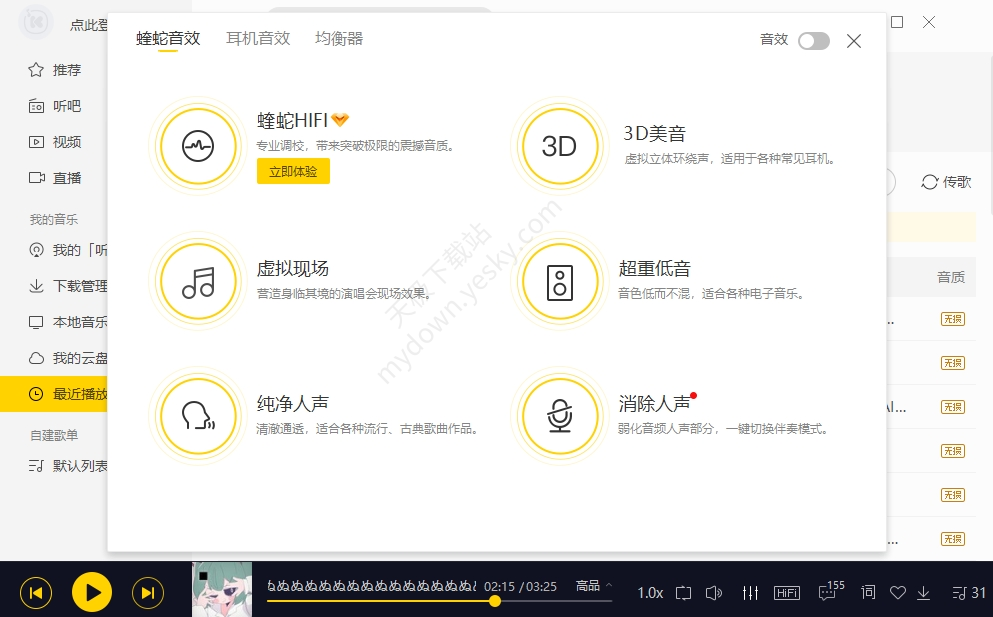
Task: Click the 蝰蛇HIFI title text
Action: point(292,120)
